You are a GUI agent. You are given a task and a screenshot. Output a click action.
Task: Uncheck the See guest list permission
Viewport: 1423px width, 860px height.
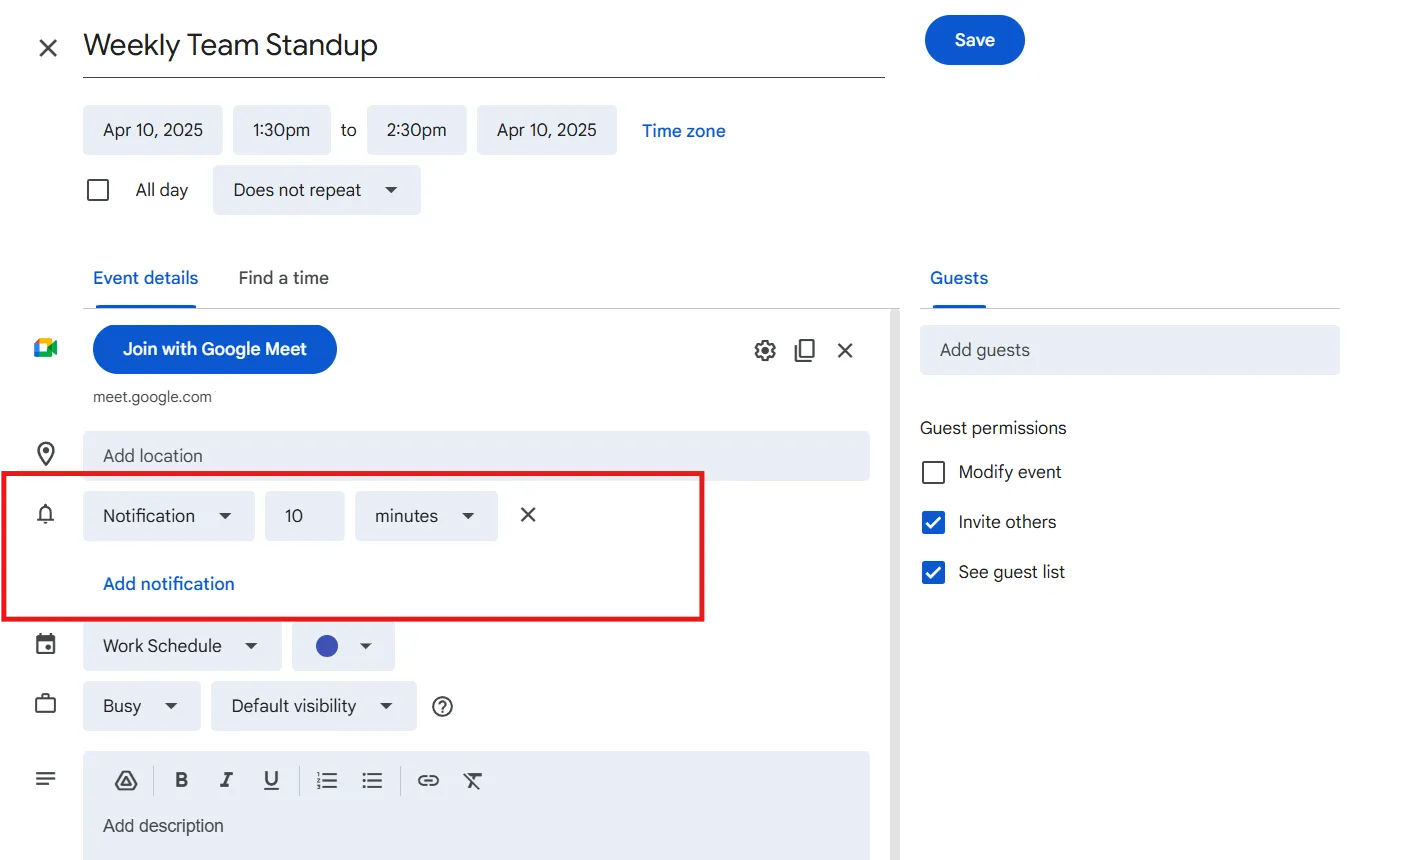tap(933, 572)
